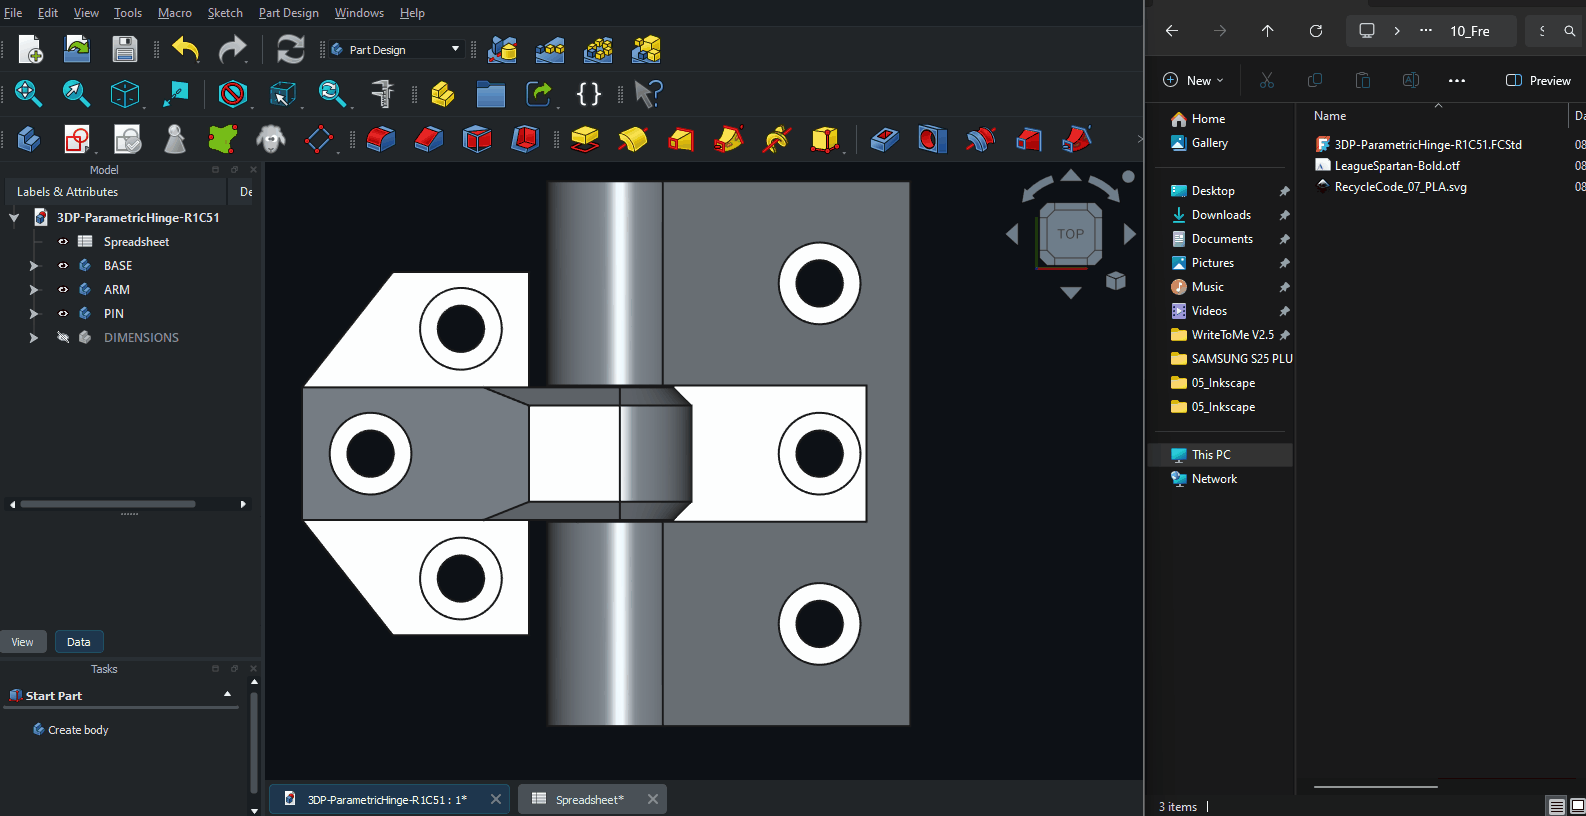Click the macro curly braces icon

pyautogui.click(x=589, y=94)
